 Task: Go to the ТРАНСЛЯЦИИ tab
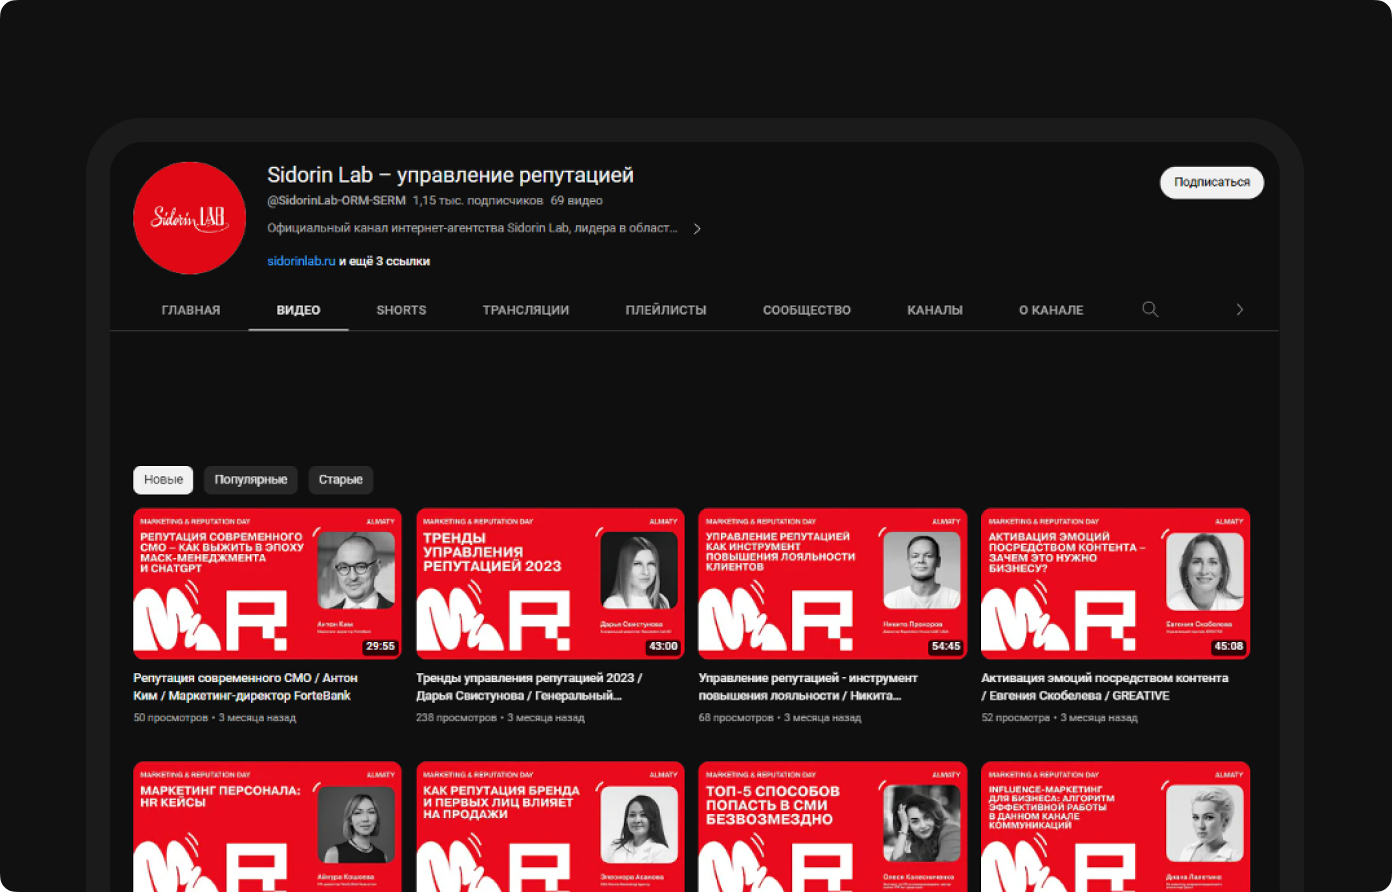[x=526, y=310]
